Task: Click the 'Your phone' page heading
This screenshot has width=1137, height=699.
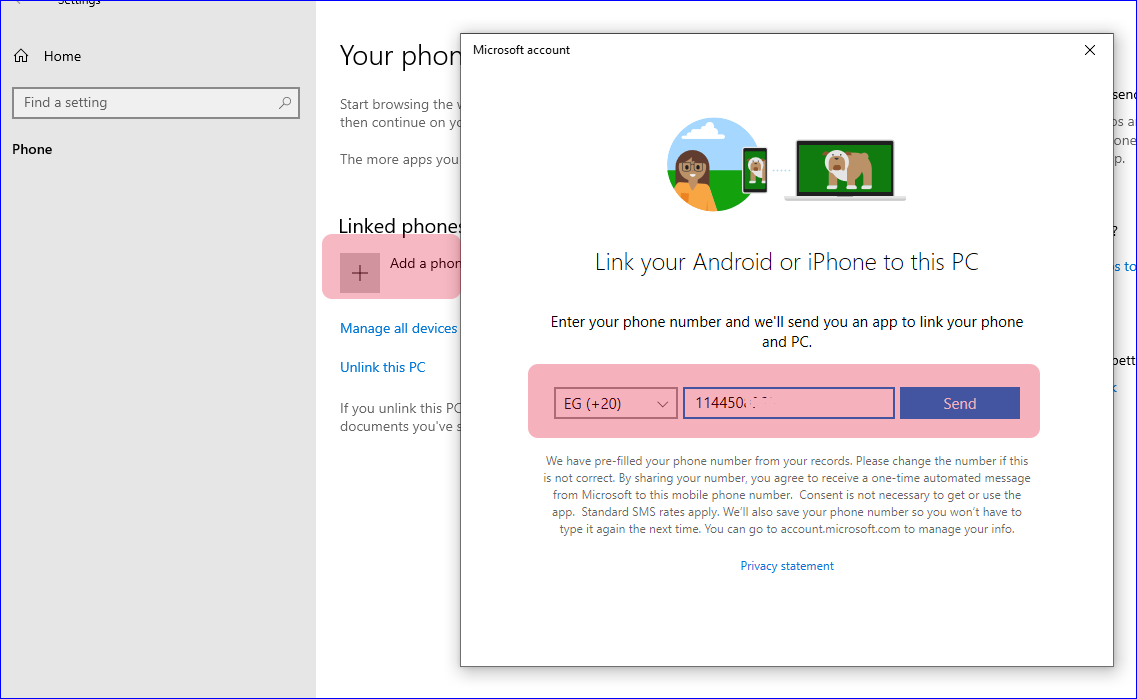Action: pyautogui.click(x=400, y=56)
